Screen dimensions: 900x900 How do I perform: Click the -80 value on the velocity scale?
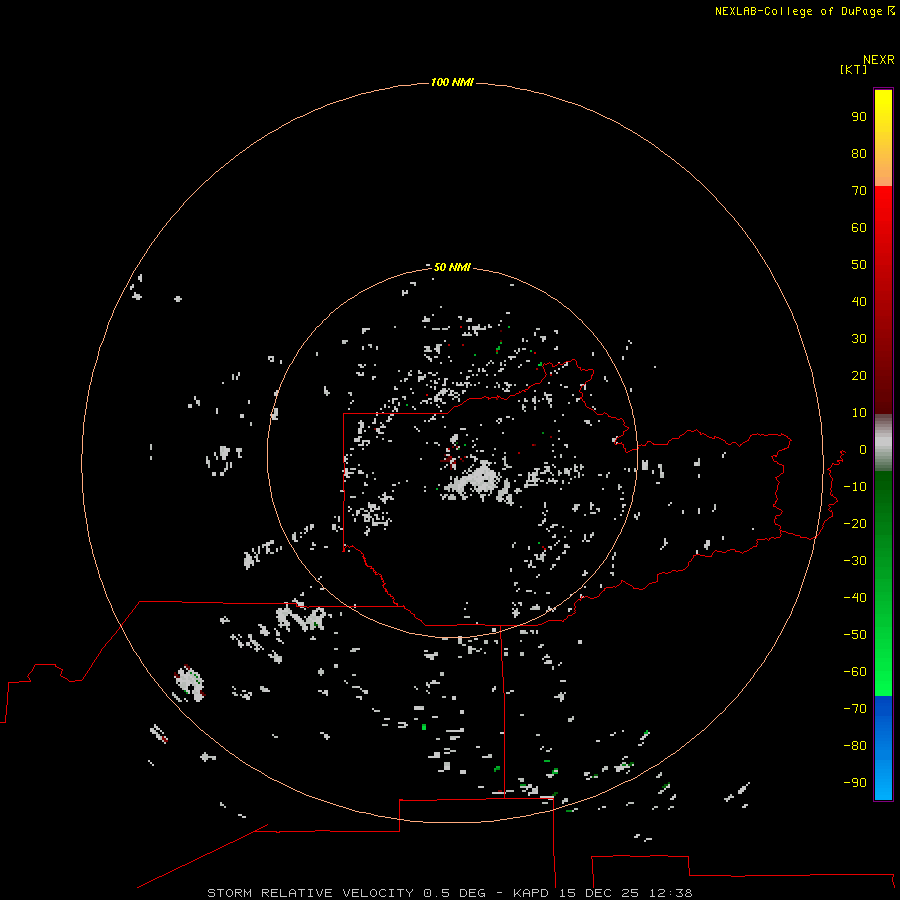pos(855,746)
